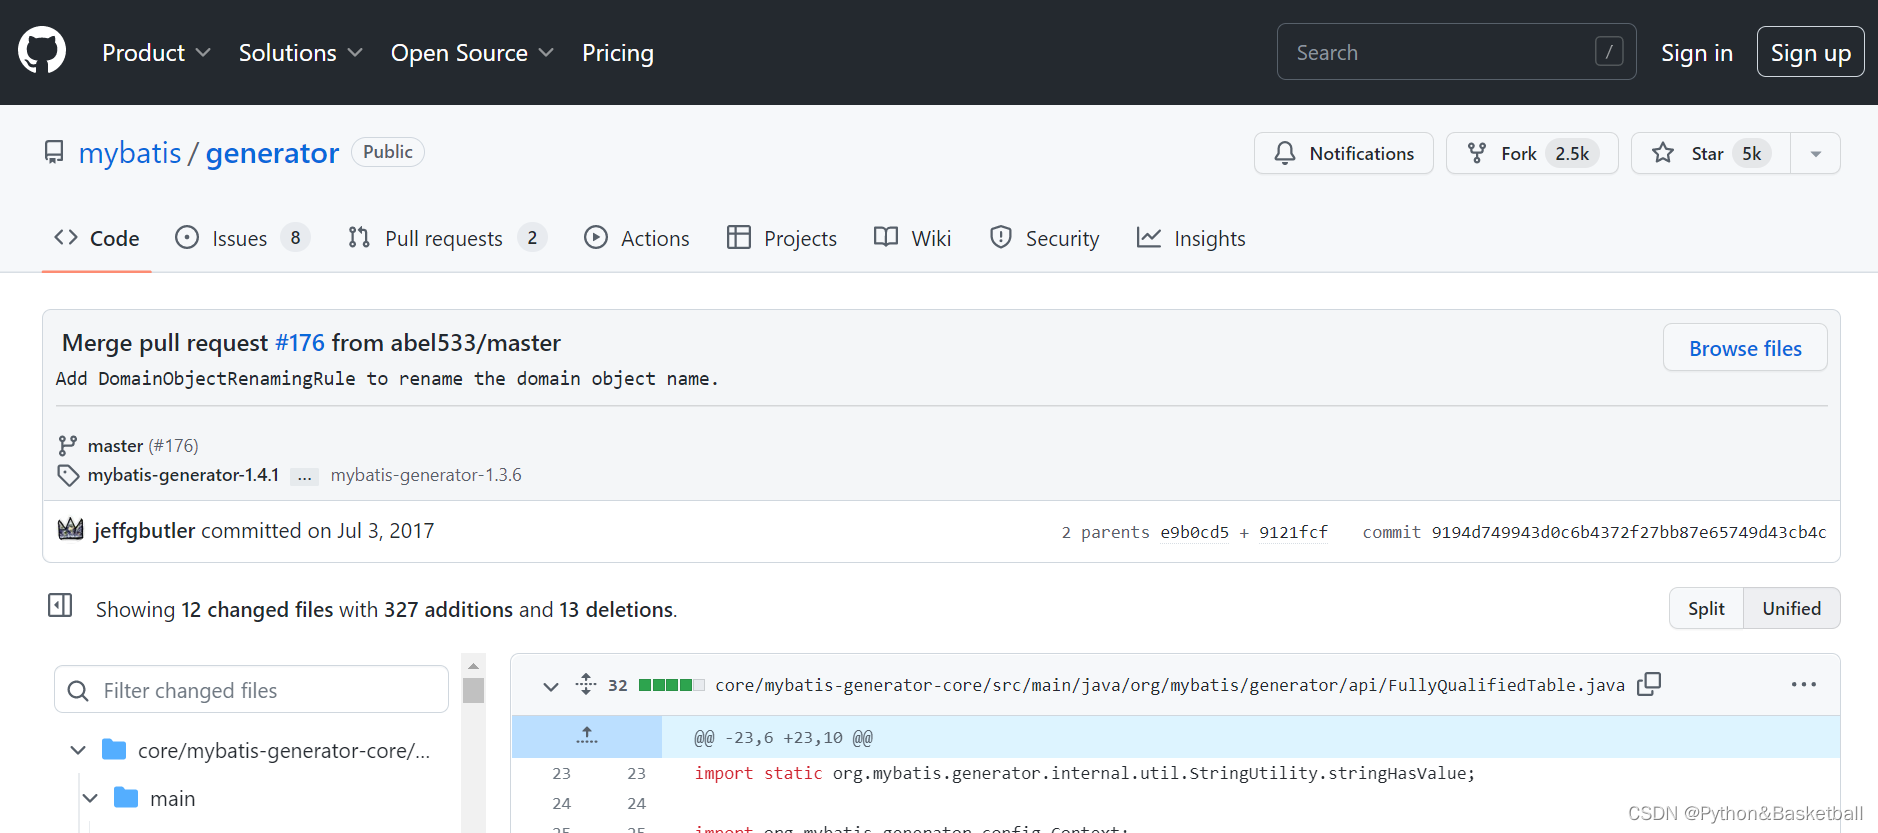Click the Filter changed files field
Viewport: 1878px width, 833px height.
click(251, 690)
